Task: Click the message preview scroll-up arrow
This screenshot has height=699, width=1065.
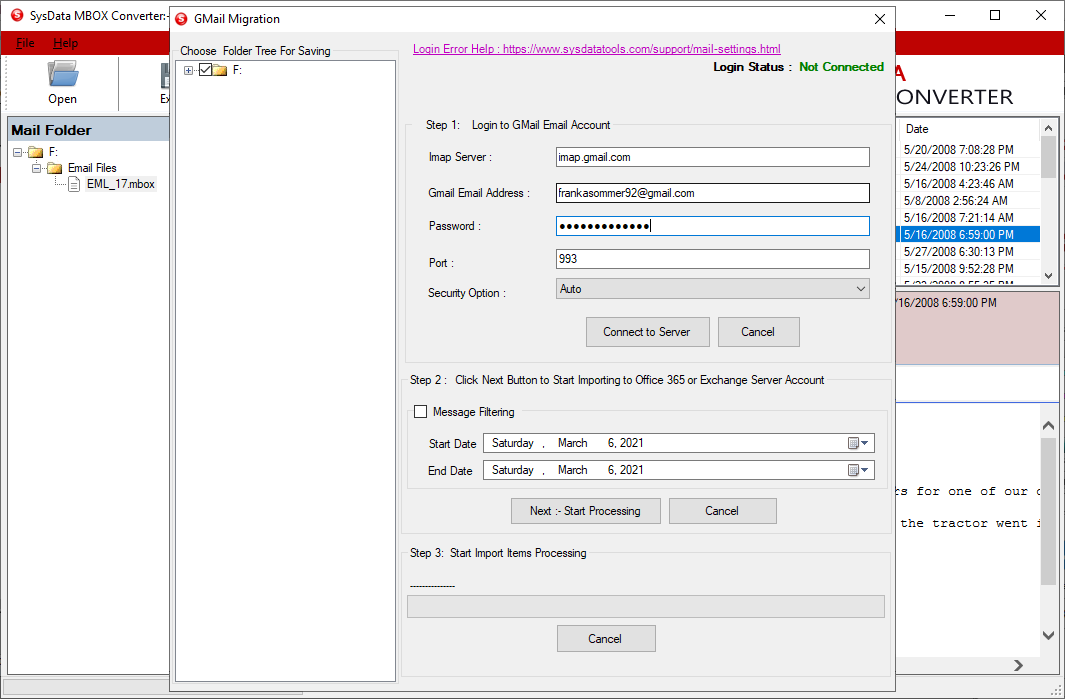Action: pos(1048,426)
